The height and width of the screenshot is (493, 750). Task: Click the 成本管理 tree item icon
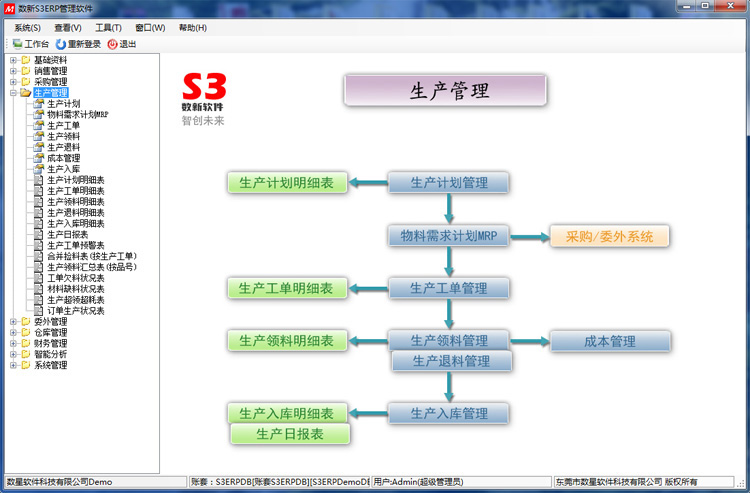coord(39,158)
